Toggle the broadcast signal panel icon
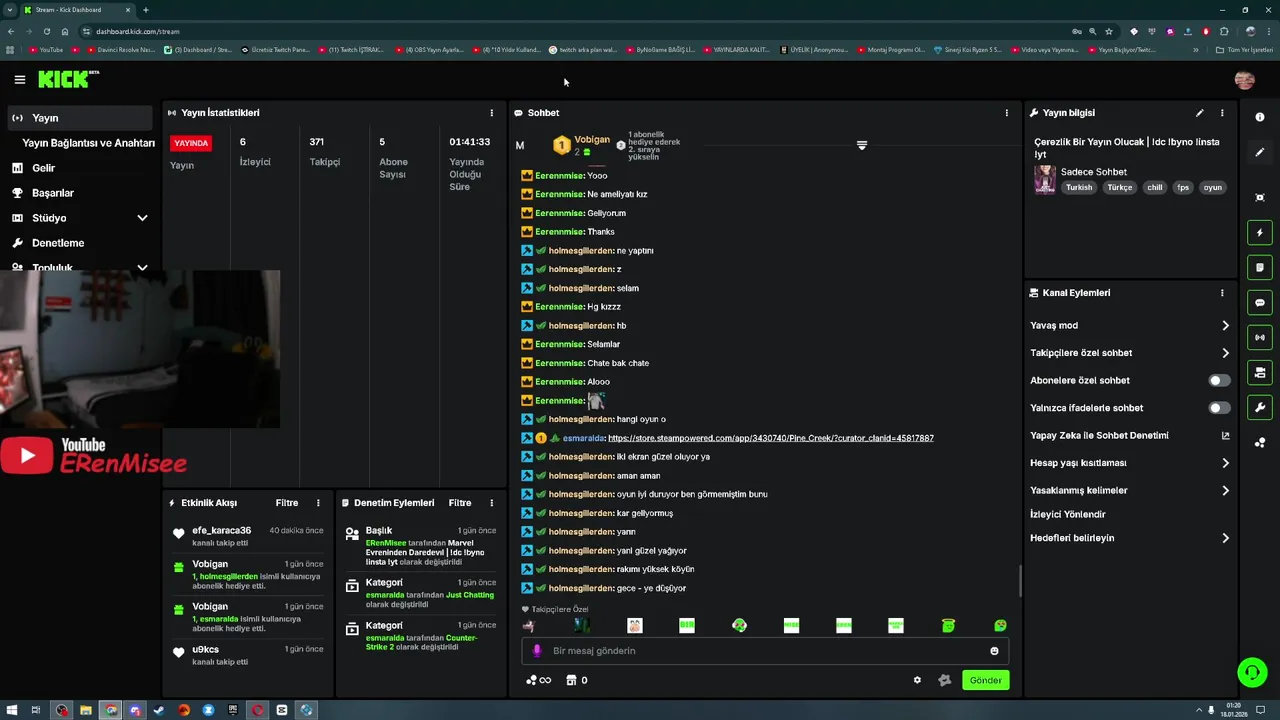 (1259, 337)
